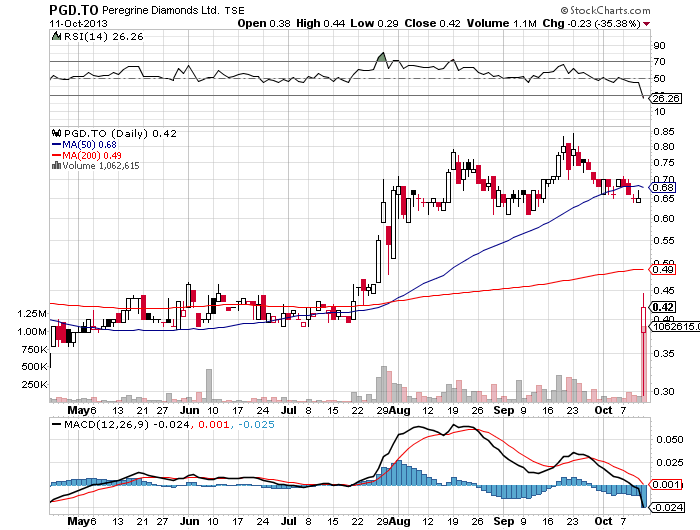Click the MA(200) 0.49 legend text
The width and height of the screenshot is (700, 530).
click(92, 155)
